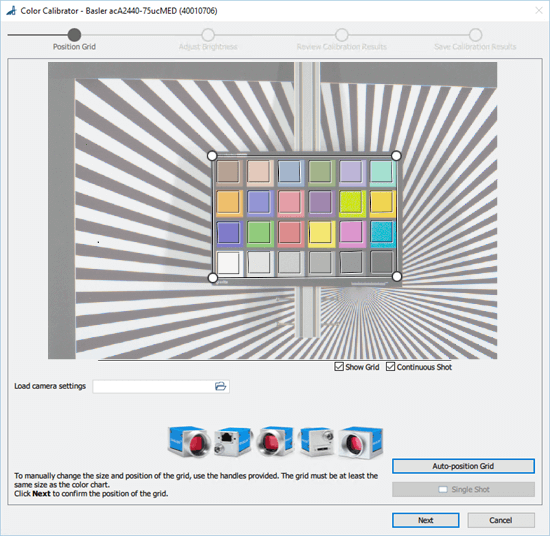Image resolution: width=551 pixels, height=536 pixels.
Task: Uncheck the Show Grid checkbox
Action: (339, 367)
